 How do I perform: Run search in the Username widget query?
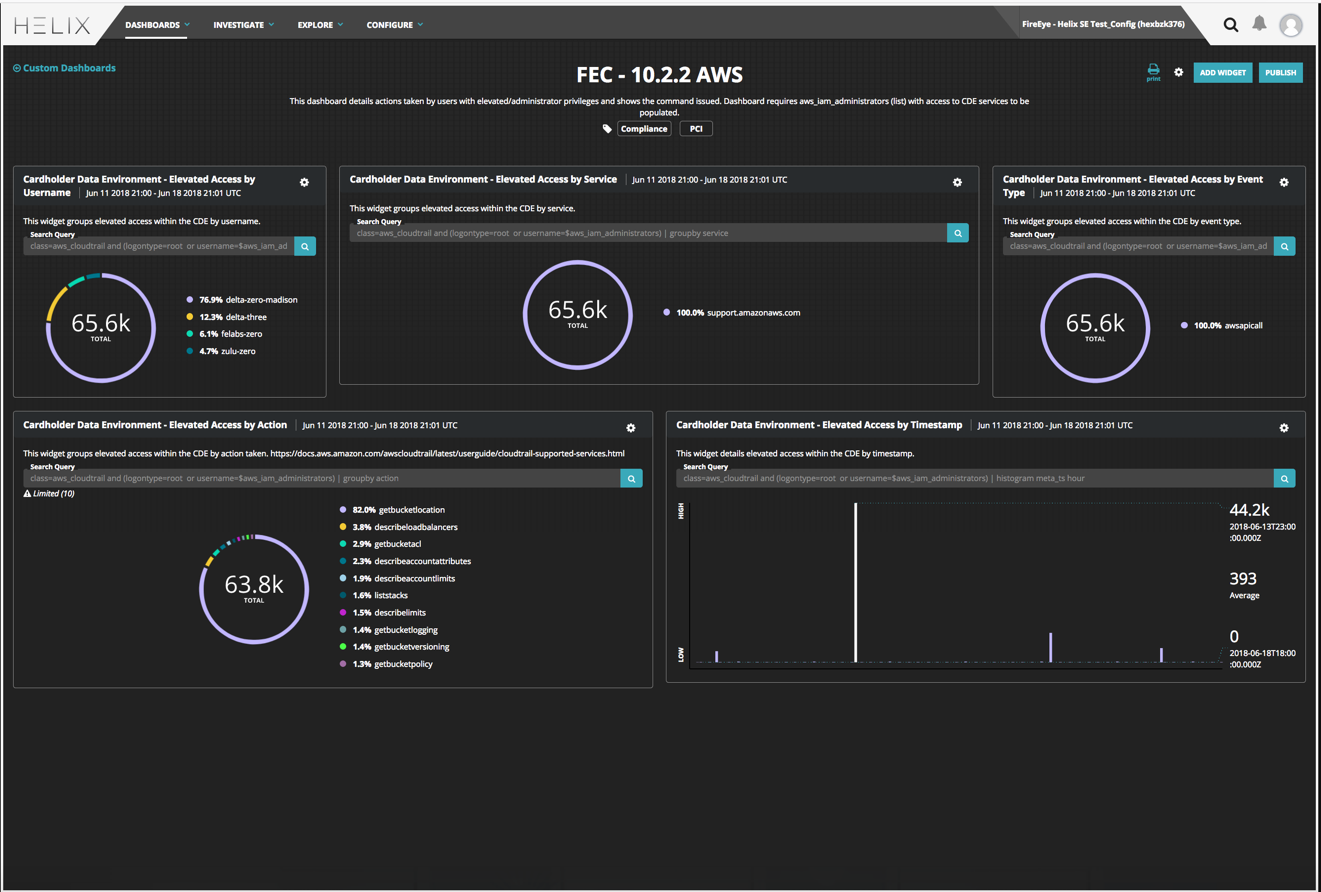(x=305, y=246)
